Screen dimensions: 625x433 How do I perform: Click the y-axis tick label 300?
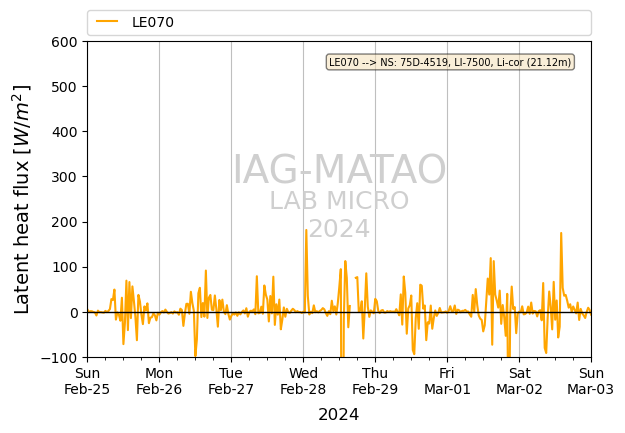click(x=64, y=177)
